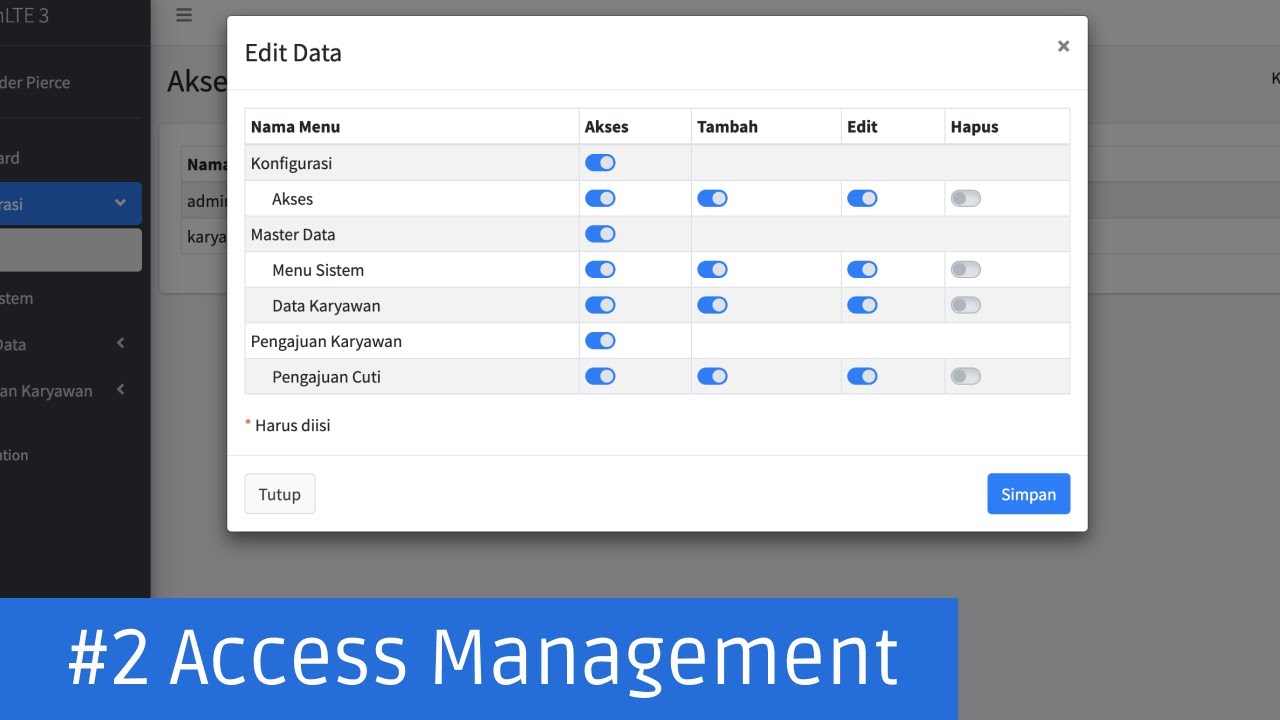Click the Pierce user name in the sidebar
Image resolution: width=1280 pixels, height=720 pixels.
click(x=35, y=83)
